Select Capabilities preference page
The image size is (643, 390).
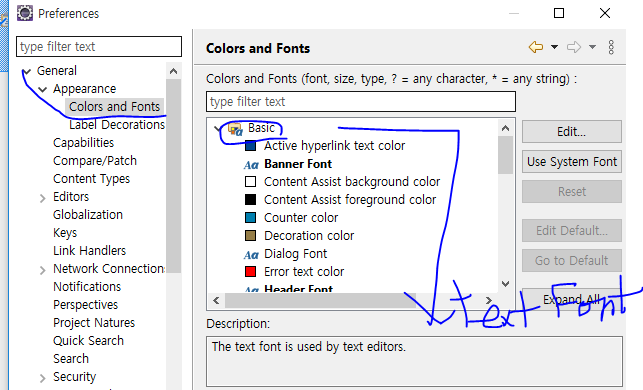[83, 143]
